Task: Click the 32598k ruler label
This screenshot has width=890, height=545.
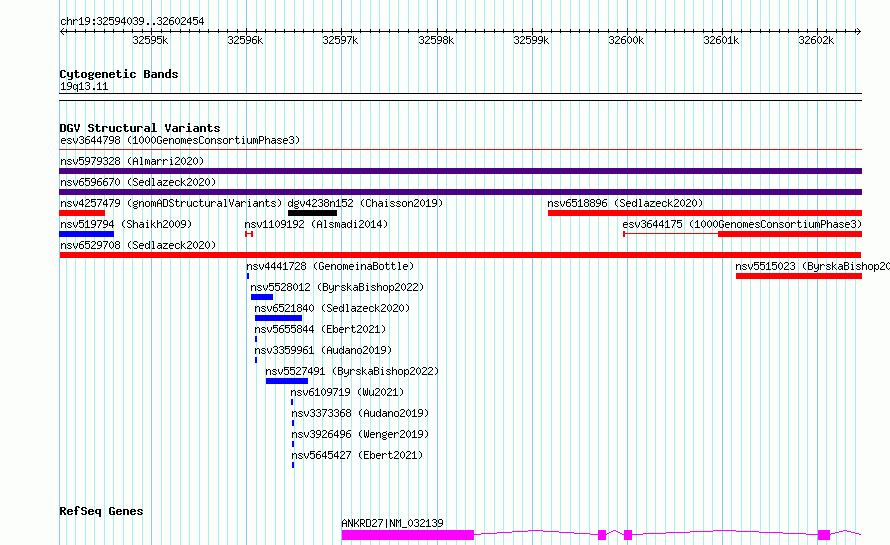Action: point(436,40)
